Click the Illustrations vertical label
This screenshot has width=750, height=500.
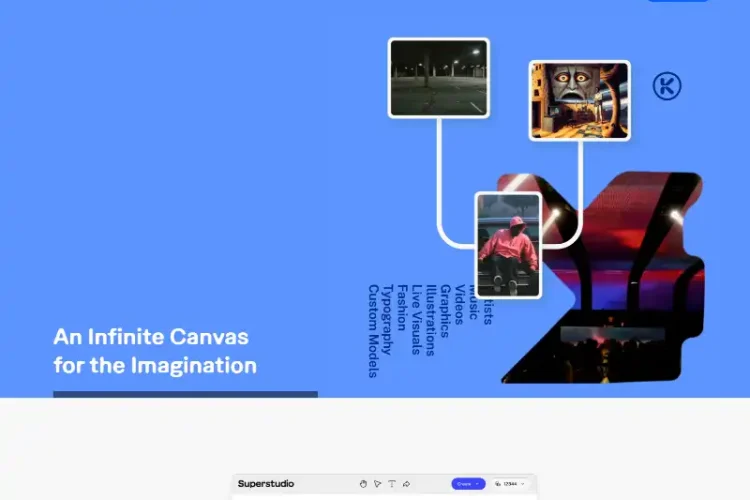tap(430, 320)
